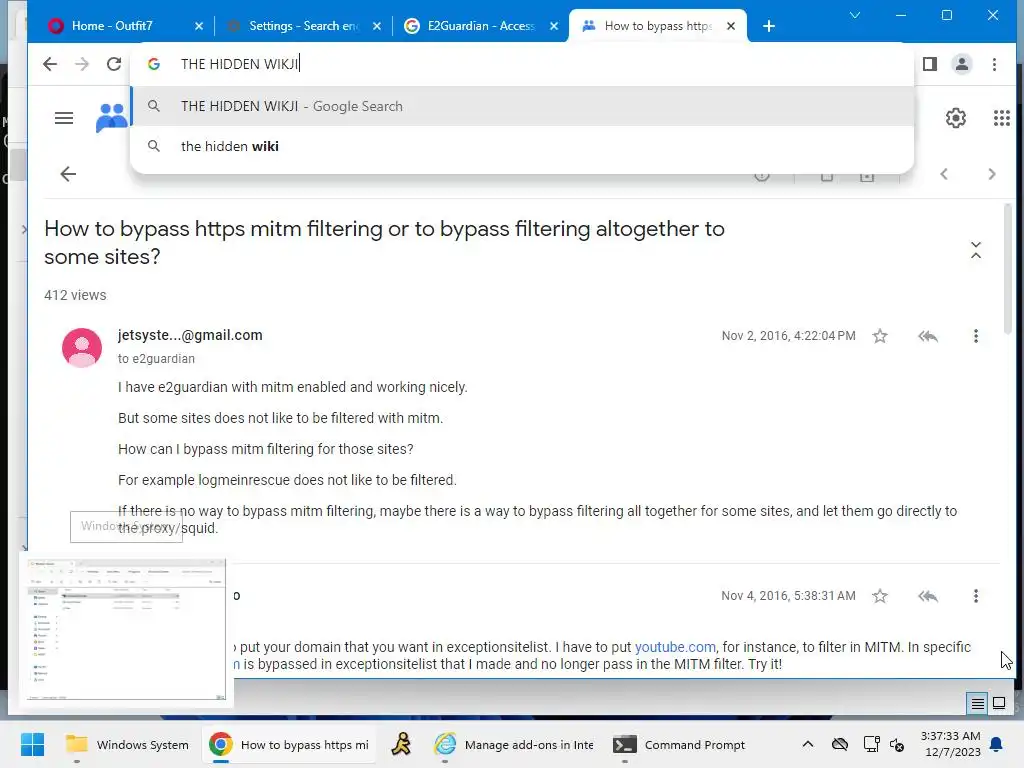Reply all to the Nov 4 message

pos(928,596)
